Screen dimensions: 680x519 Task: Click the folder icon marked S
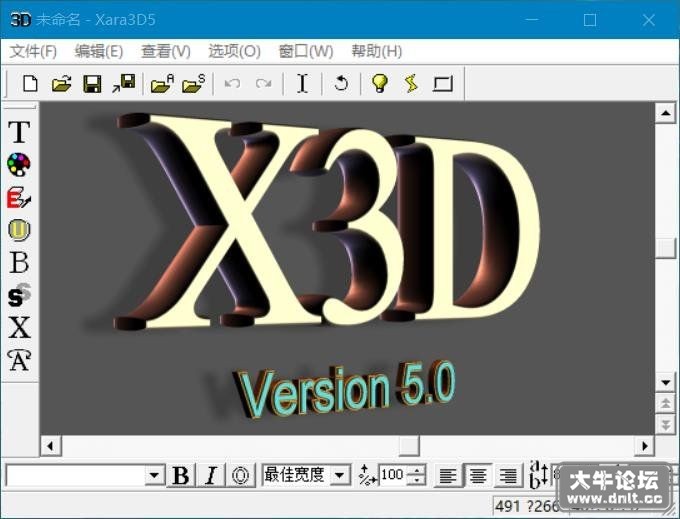tap(193, 83)
